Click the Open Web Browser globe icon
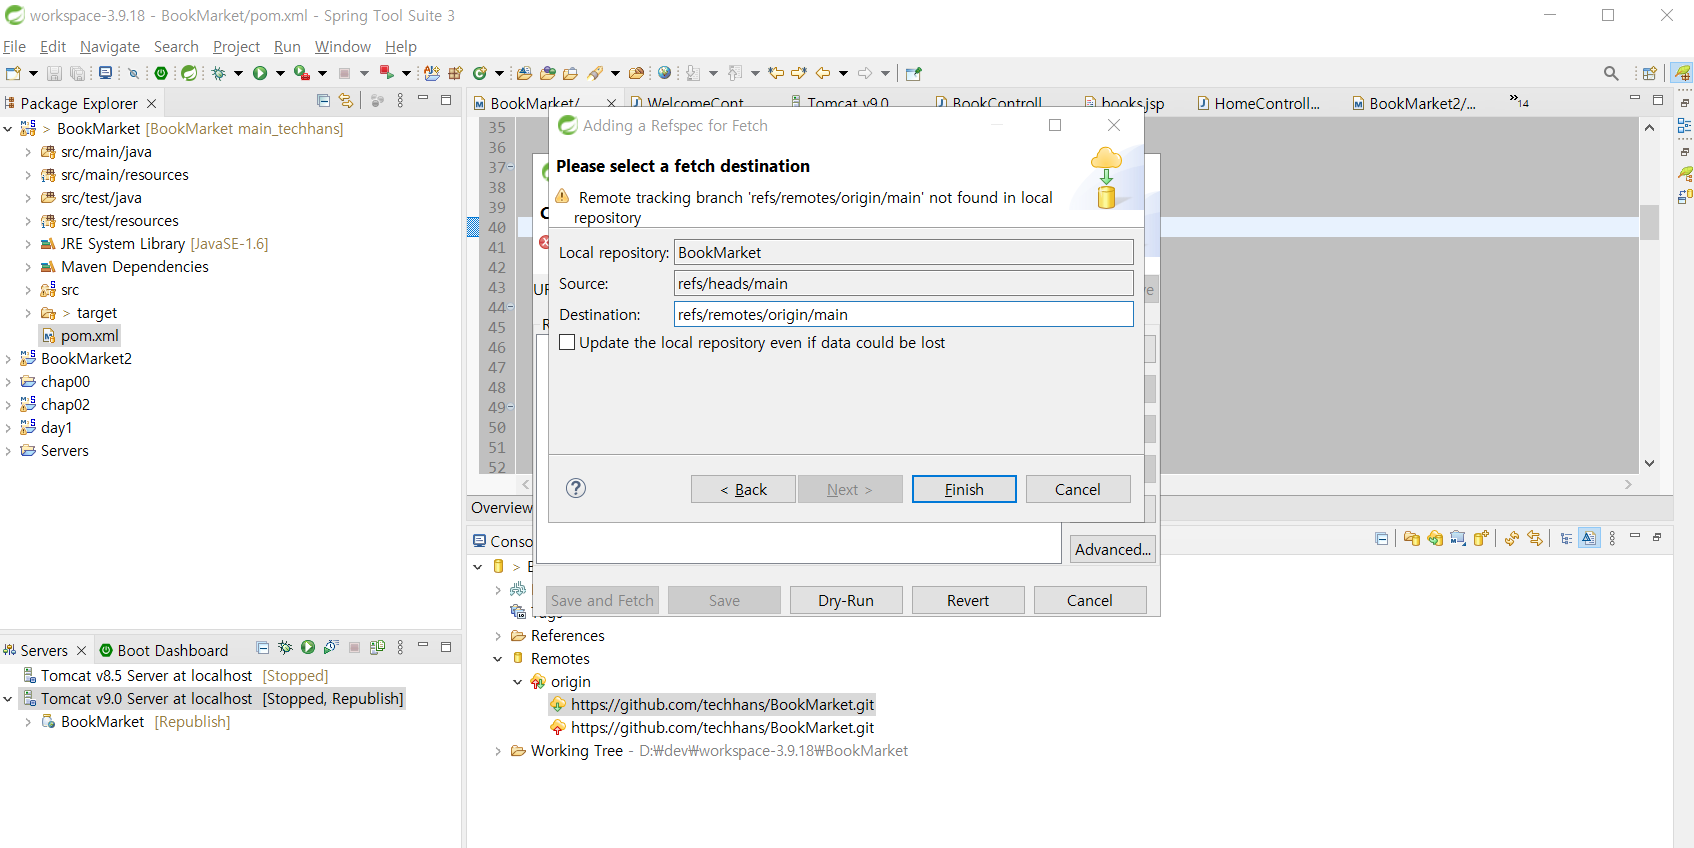This screenshot has height=848, width=1694. click(664, 73)
